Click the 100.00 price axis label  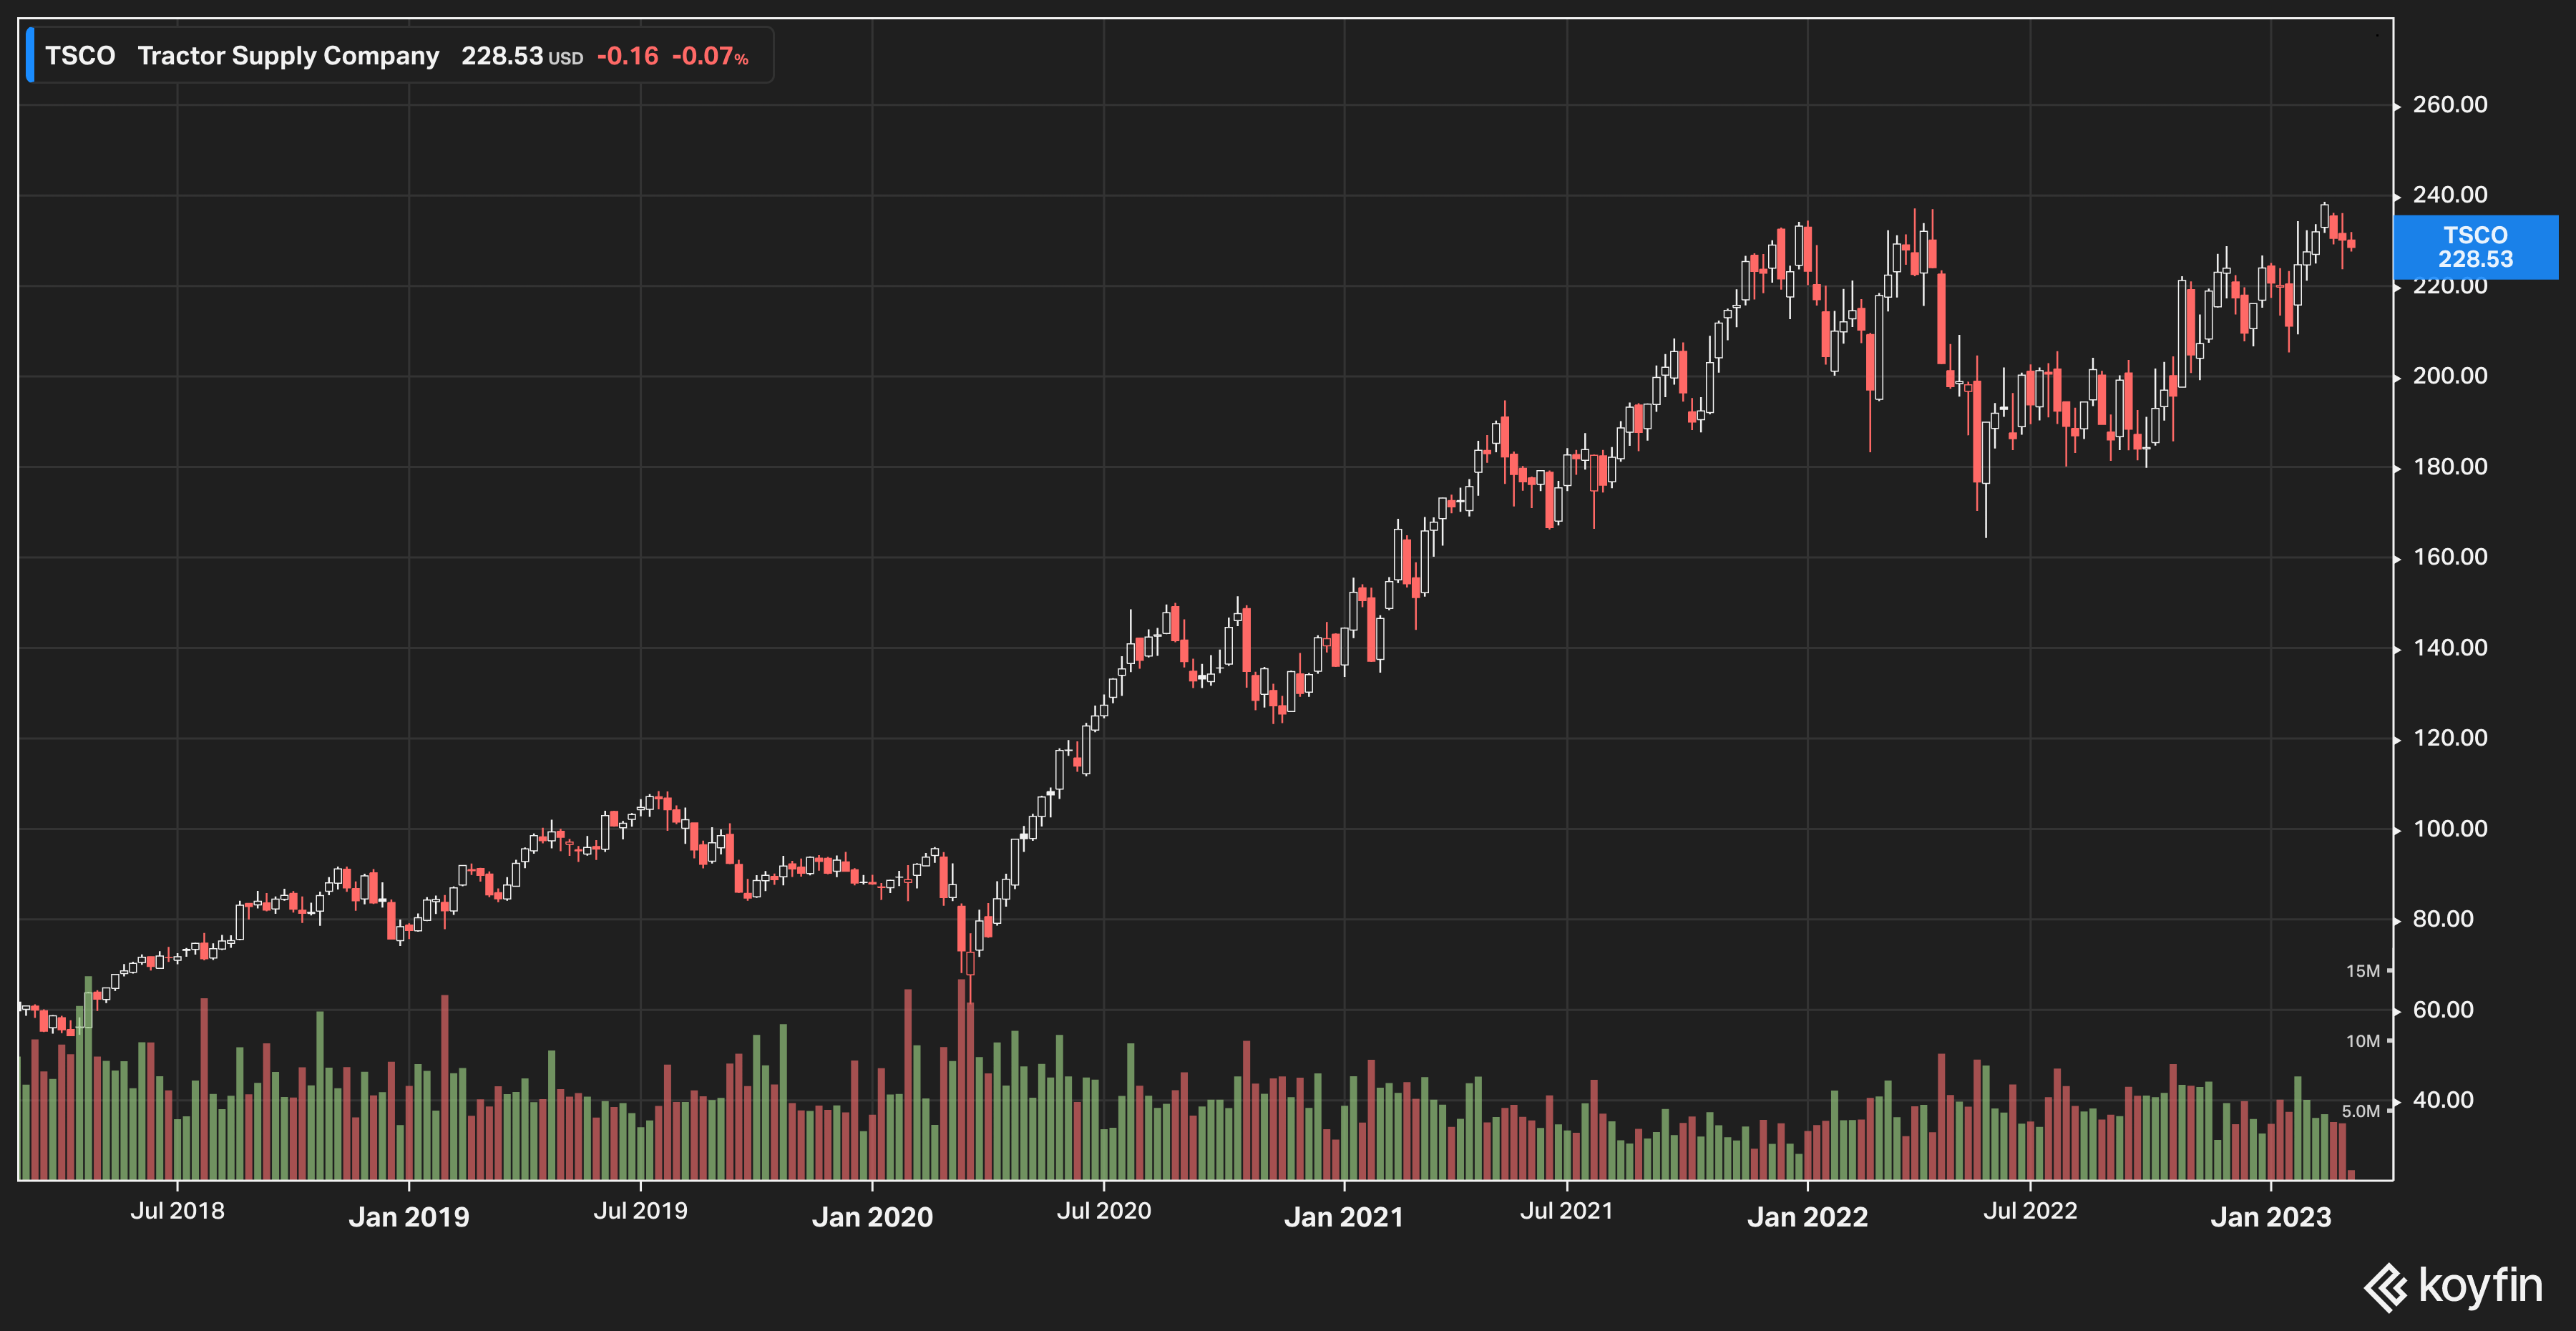[x=2450, y=829]
